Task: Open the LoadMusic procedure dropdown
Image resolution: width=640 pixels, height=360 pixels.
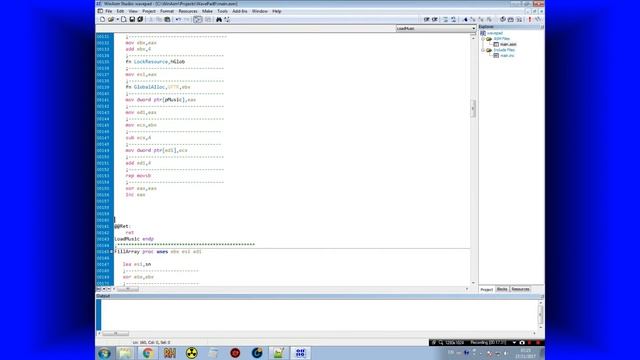Action: (436, 29)
